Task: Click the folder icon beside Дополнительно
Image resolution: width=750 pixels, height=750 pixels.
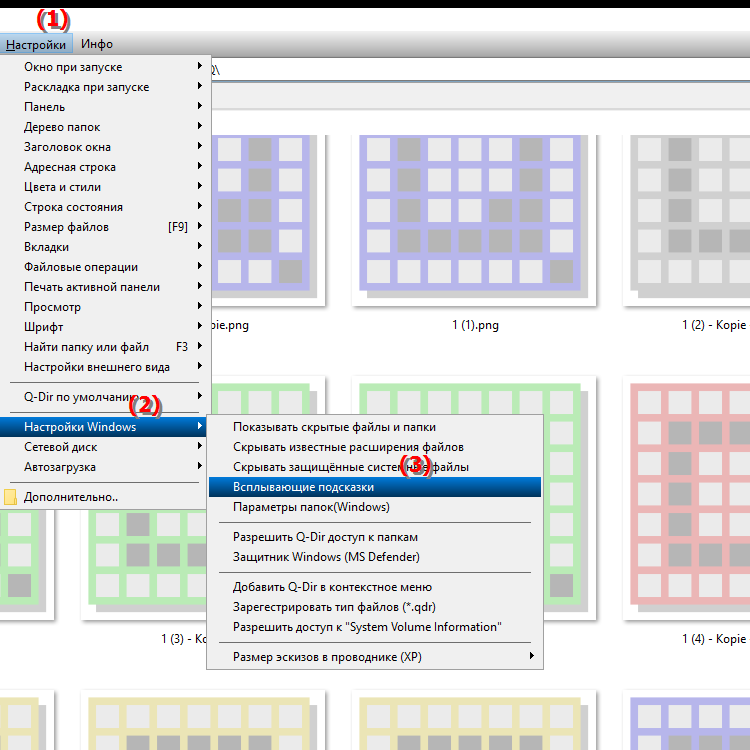Action: click(10, 497)
